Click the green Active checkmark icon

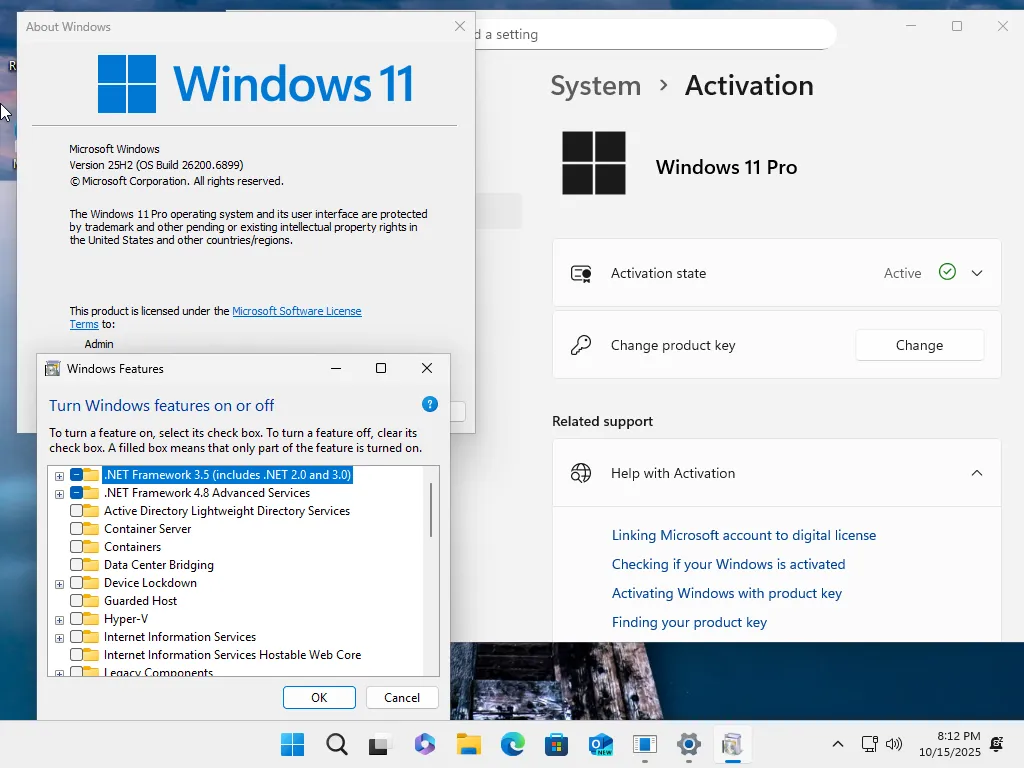click(947, 272)
